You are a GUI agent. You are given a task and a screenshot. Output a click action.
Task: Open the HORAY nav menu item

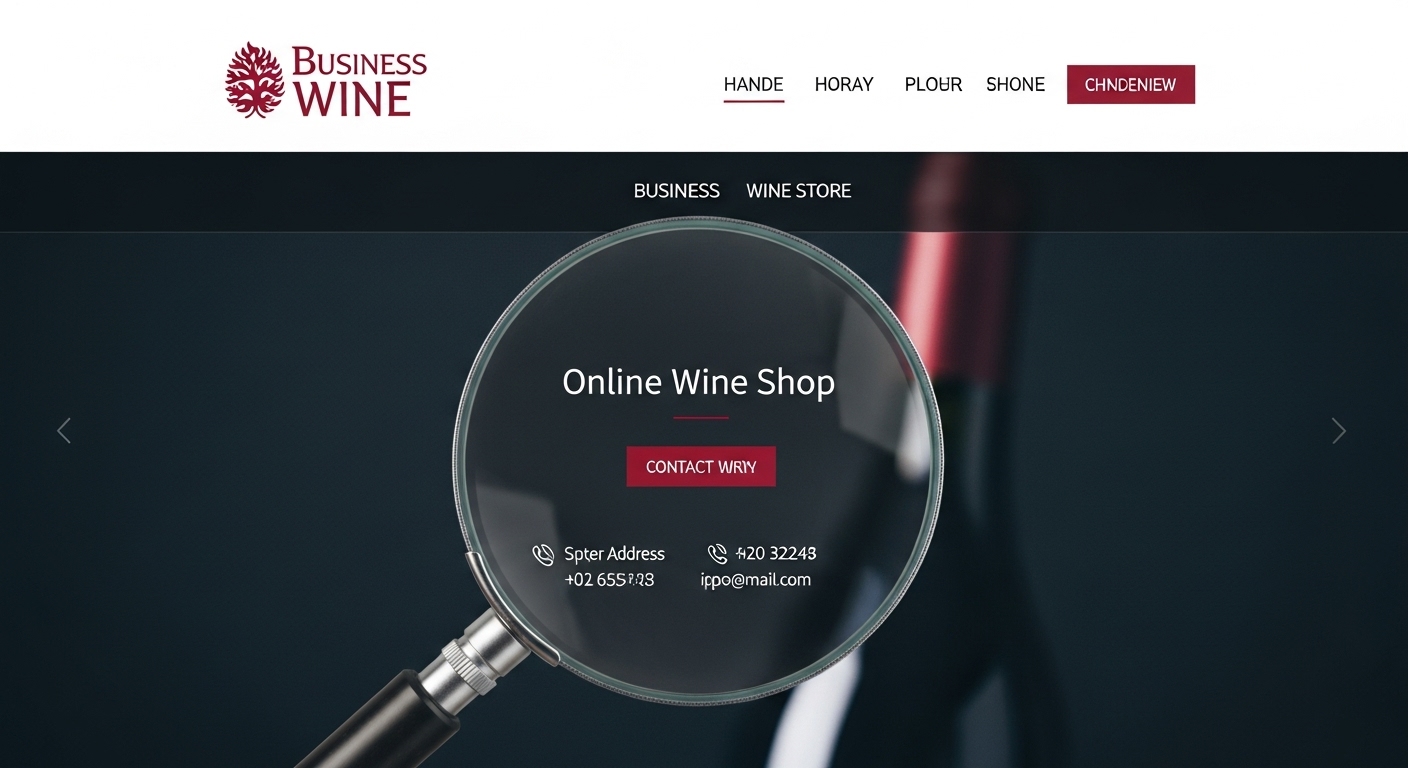click(x=844, y=85)
